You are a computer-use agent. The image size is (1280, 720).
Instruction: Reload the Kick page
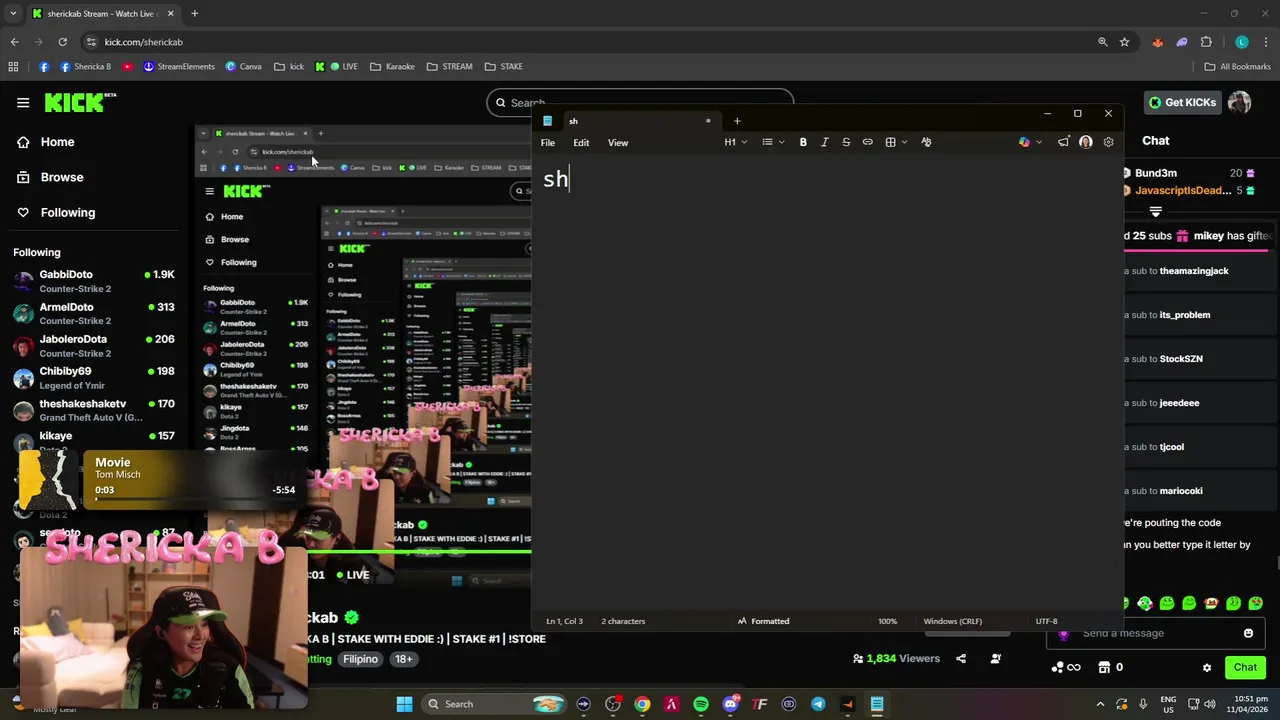point(62,42)
